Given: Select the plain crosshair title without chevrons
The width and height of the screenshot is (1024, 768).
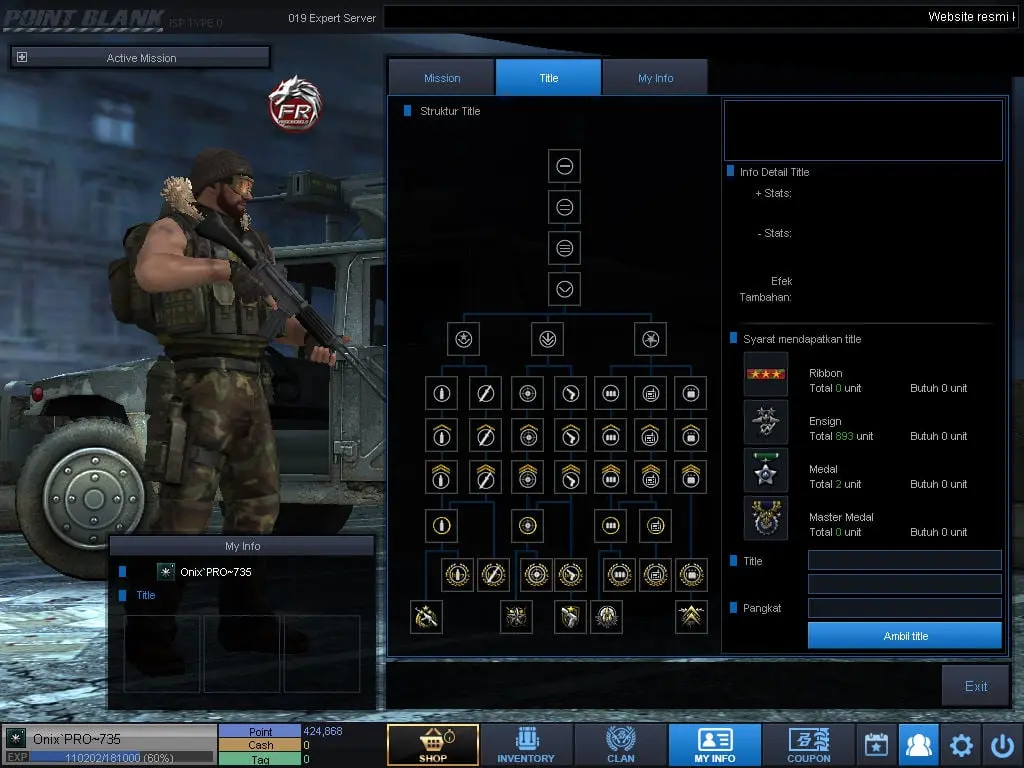Looking at the screenshot, I should [x=528, y=393].
